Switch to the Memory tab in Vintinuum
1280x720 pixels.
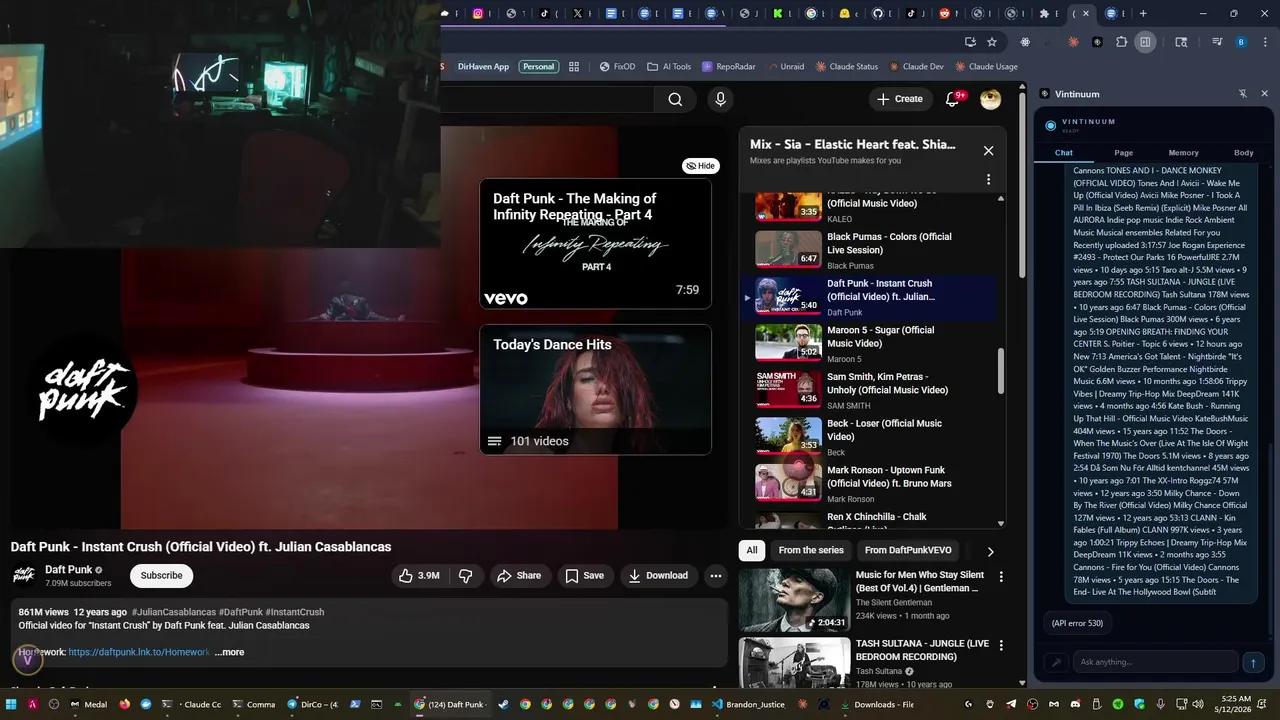point(1183,153)
